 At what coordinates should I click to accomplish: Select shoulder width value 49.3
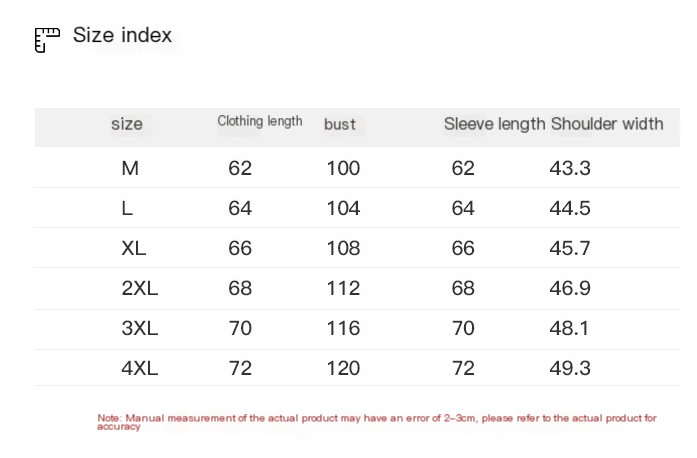click(570, 368)
